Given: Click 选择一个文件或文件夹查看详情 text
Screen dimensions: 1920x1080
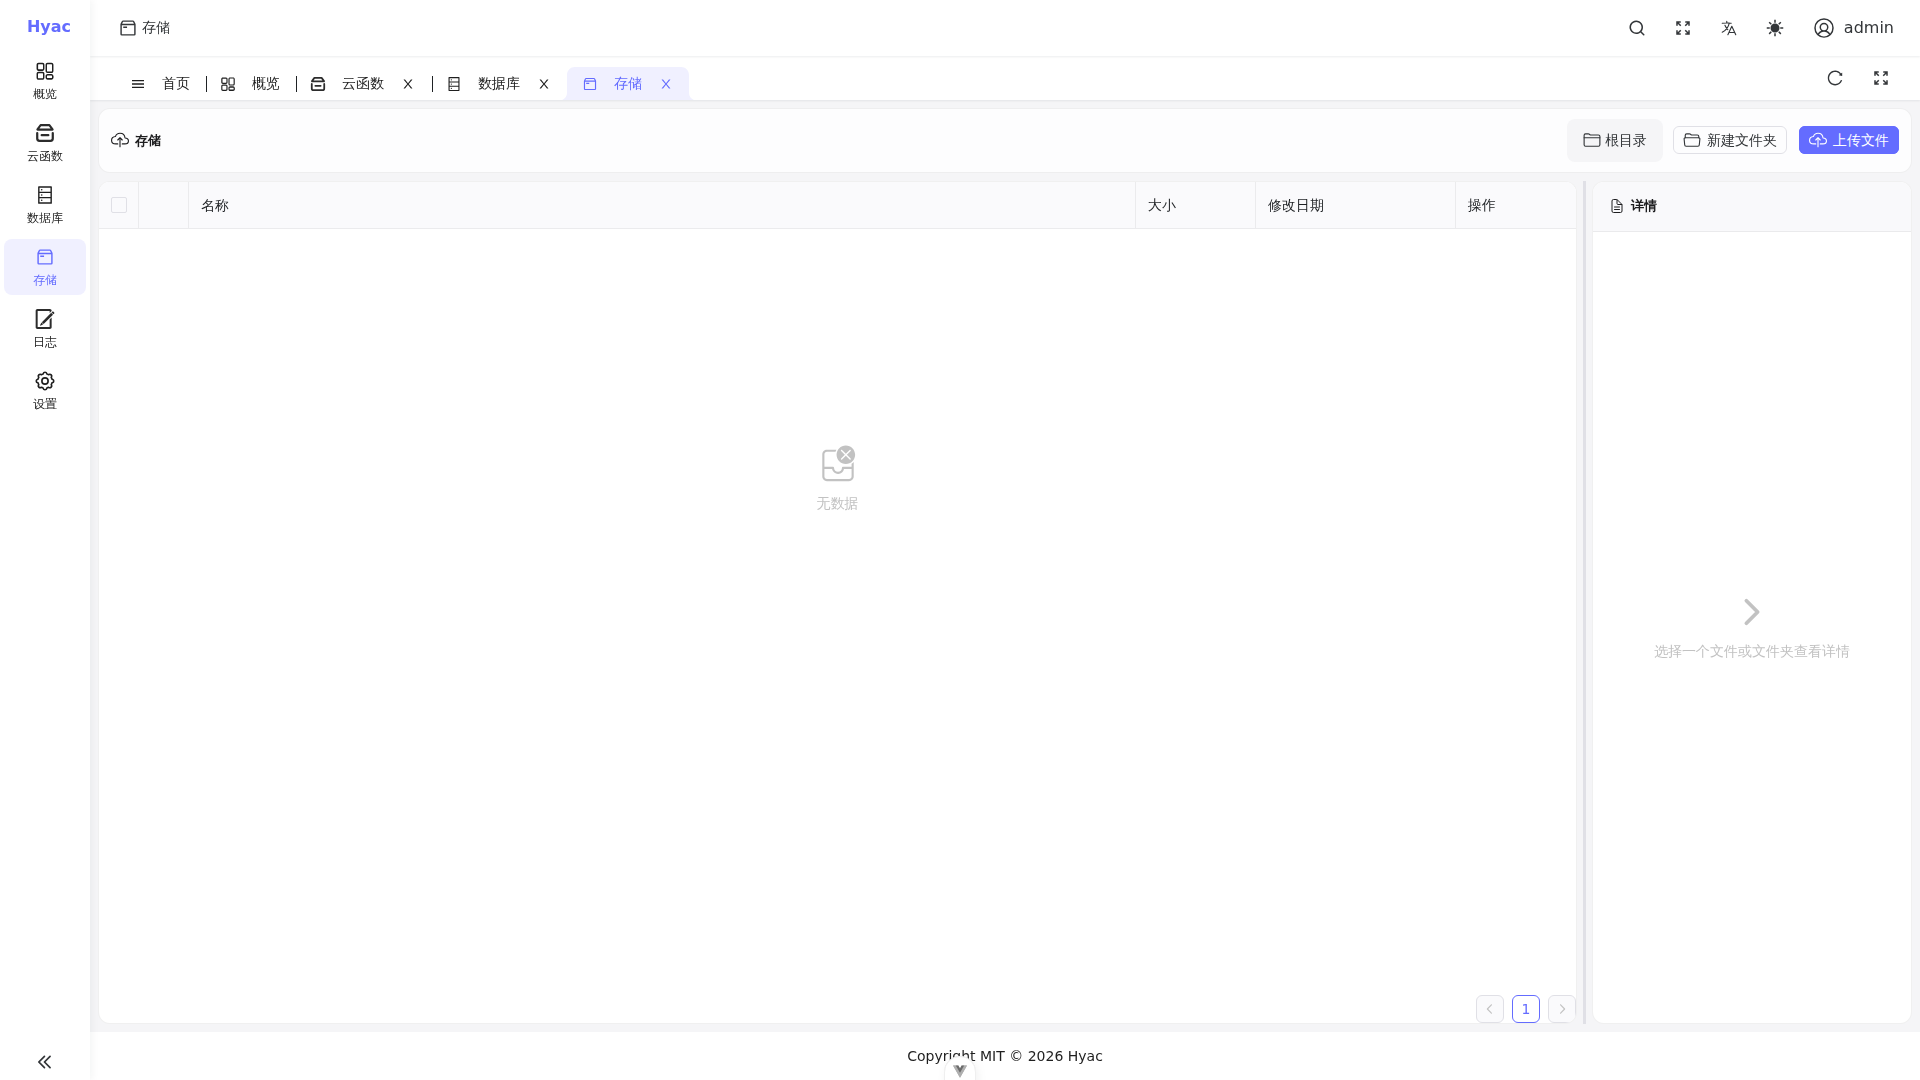Looking at the screenshot, I should click(1752, 652).
